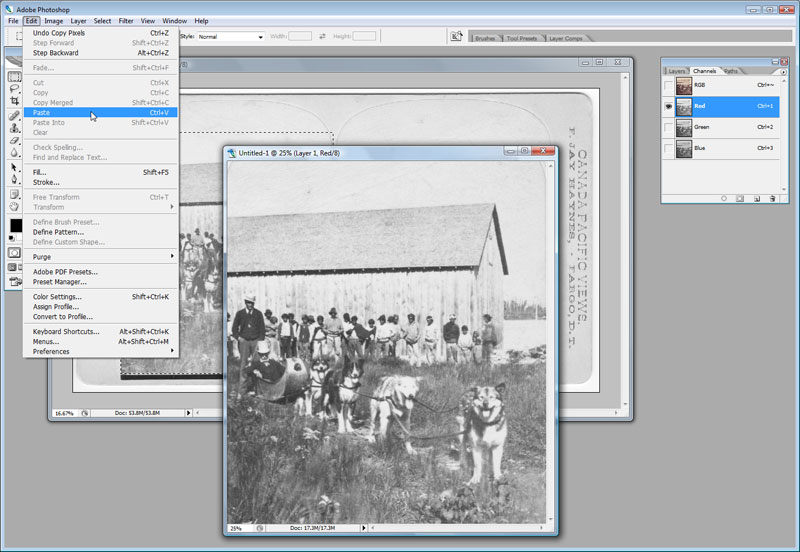Viewport: 800px width, 552px height.
Task: Show the Blue channel eye box
Action: 668,148
